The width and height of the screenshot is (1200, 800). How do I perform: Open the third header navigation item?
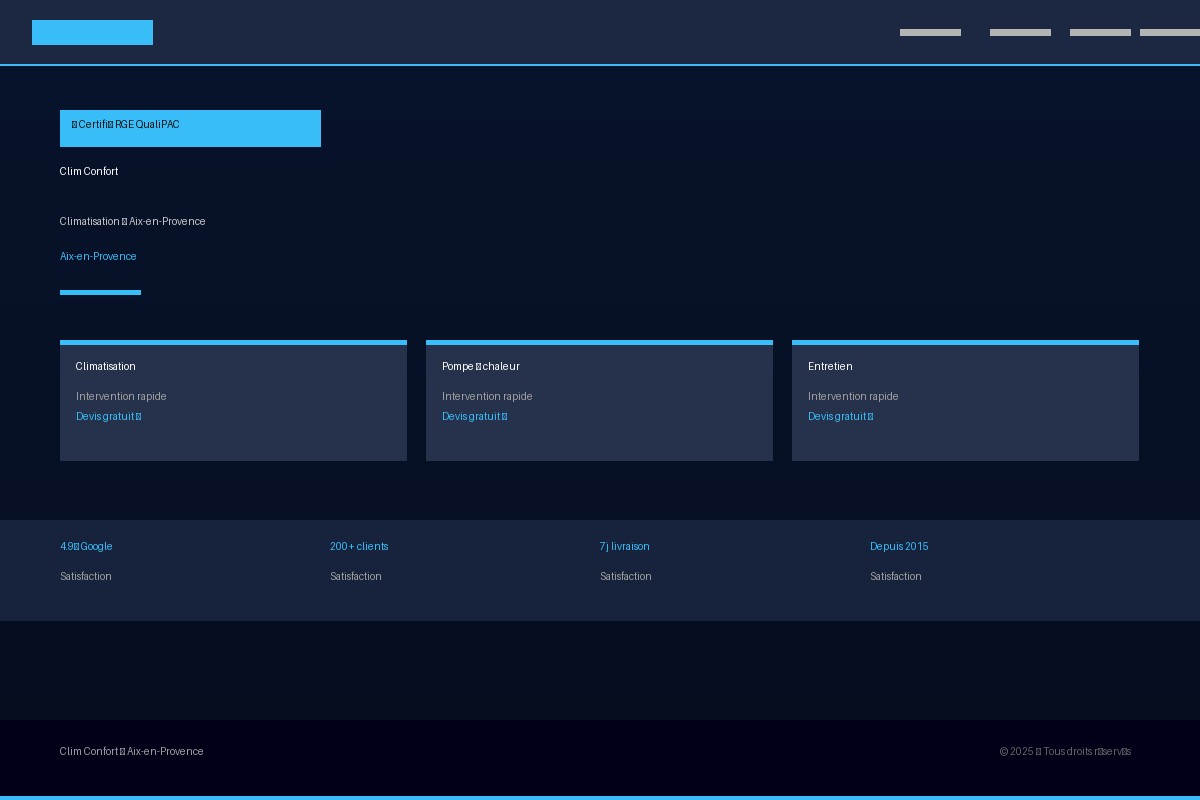pyautogui.click(x=1100, y=33)
